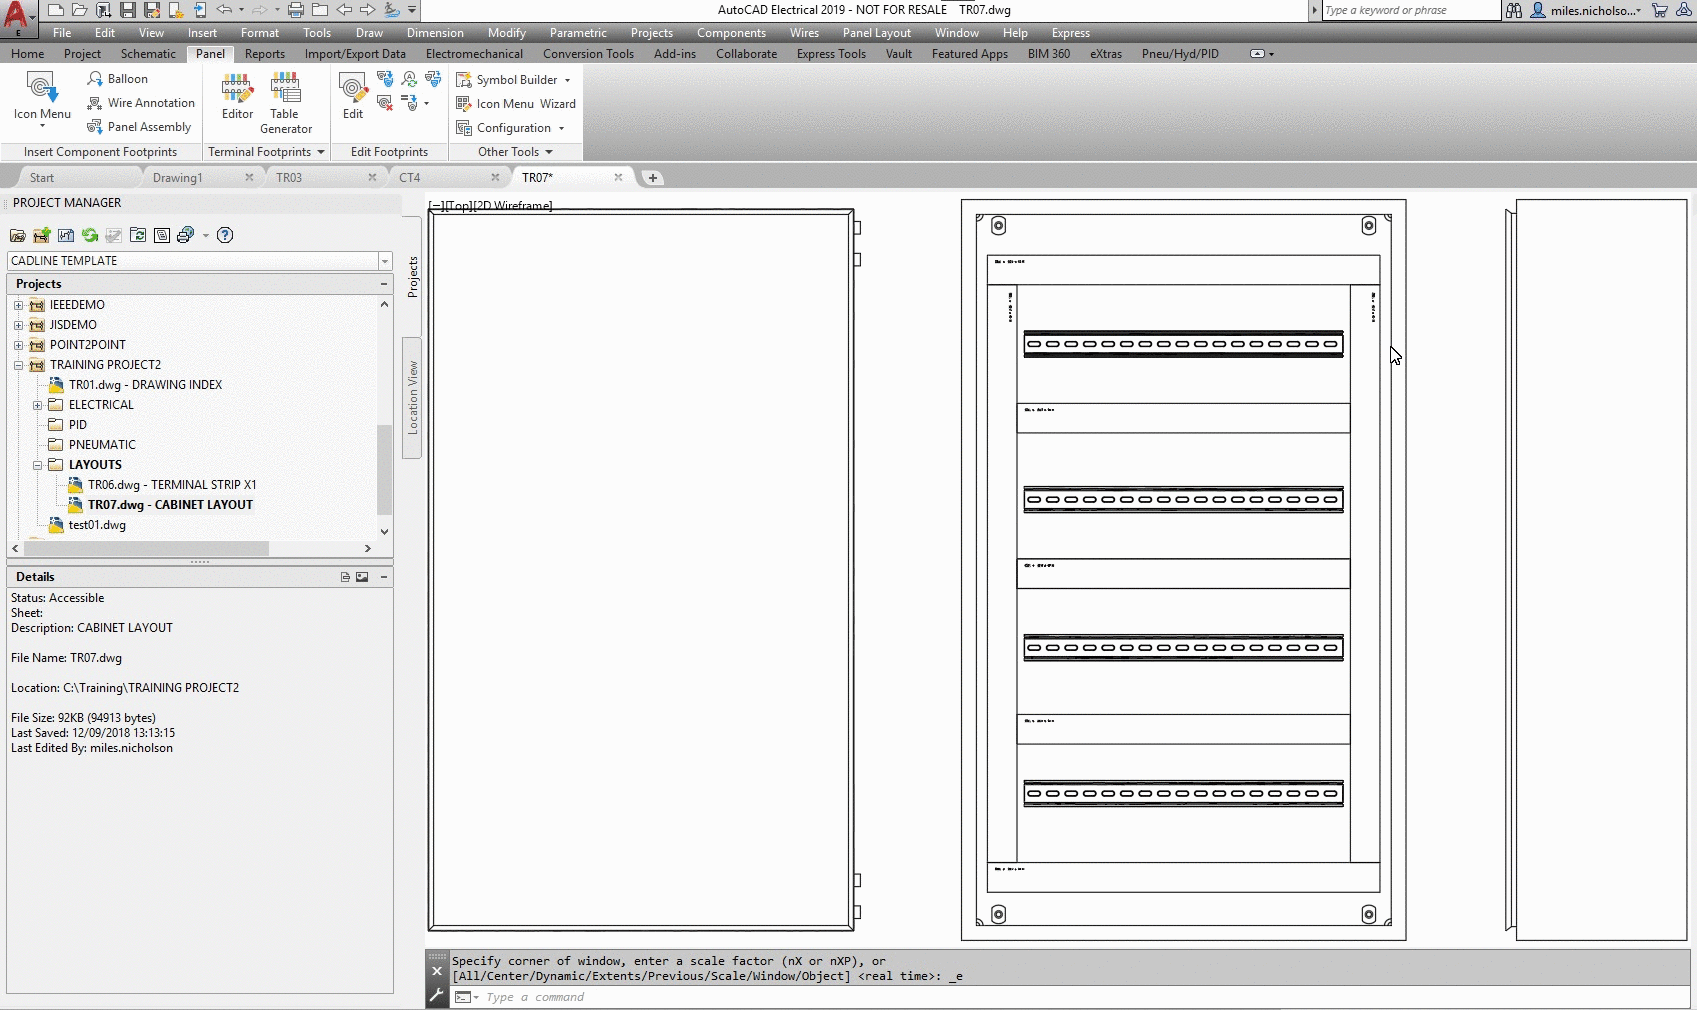Open the Icon Menu Wizard
The height and width of the screenshot is (1010, 1697).
(516, 104)
